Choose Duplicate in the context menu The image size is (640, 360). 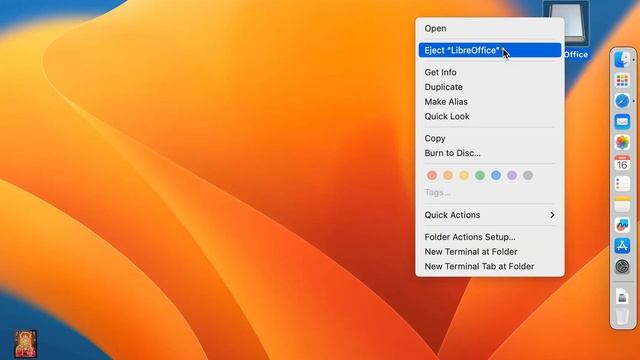(x=490, y=87)
